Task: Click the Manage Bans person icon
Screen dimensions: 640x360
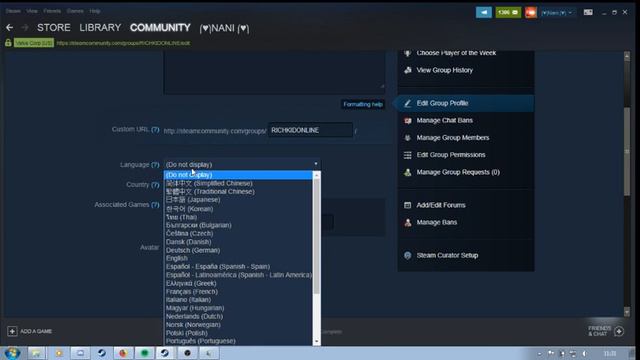Action: pyautogui.click(x=407, y=222)
